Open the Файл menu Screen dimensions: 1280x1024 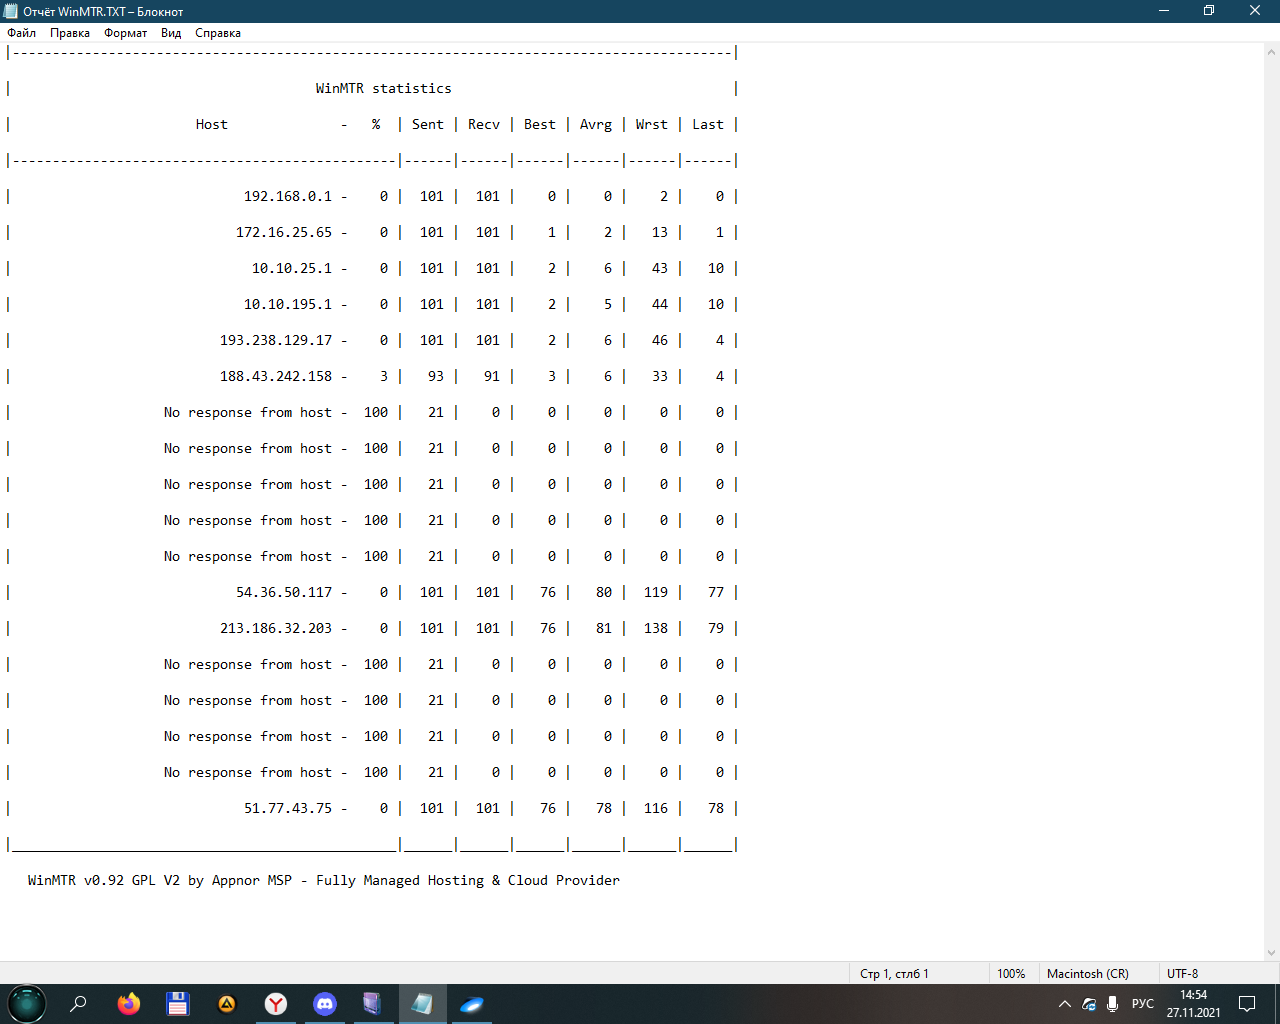[21, 33]
